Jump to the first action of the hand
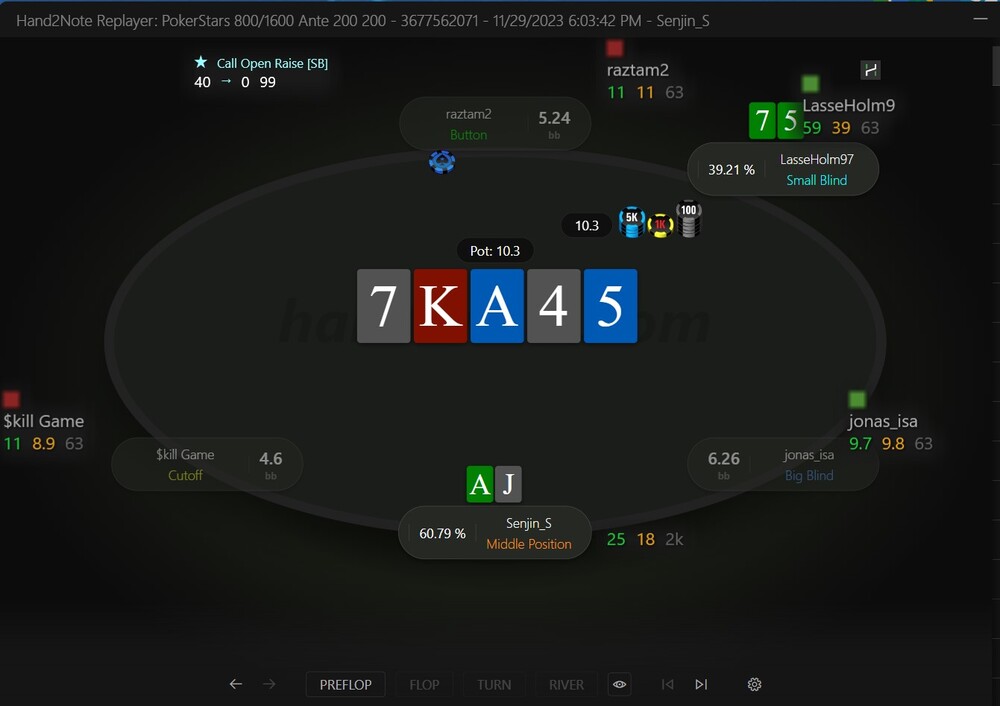The width and height of the screenshot is (1000, 706). (668, 684)
